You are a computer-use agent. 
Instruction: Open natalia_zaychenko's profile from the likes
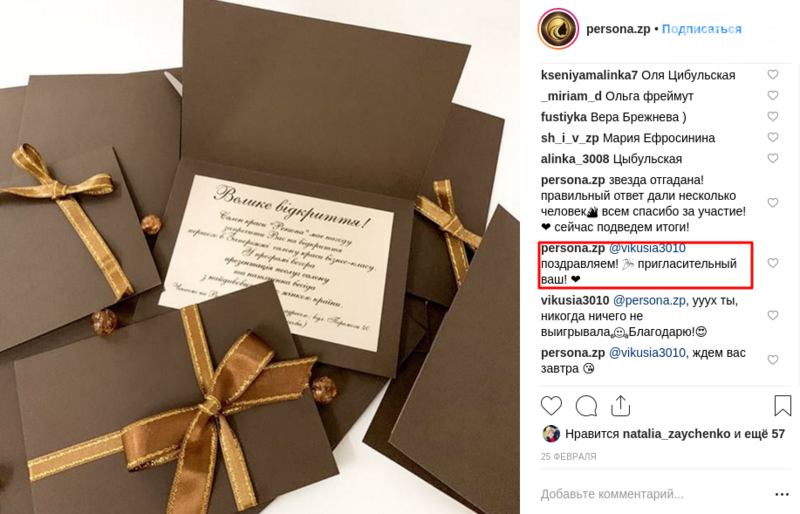click(677, 434)
